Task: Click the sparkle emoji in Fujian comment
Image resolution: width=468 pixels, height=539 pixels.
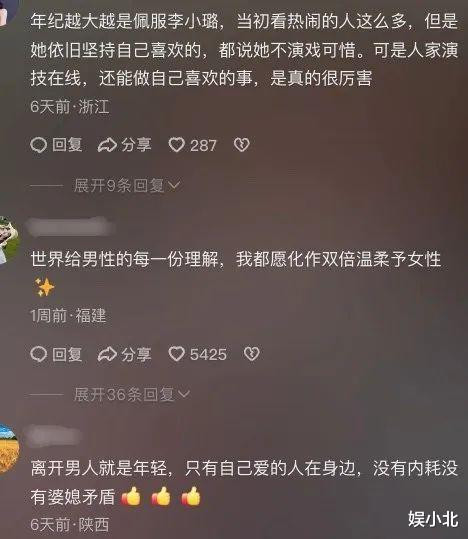Action: (44, 287)
